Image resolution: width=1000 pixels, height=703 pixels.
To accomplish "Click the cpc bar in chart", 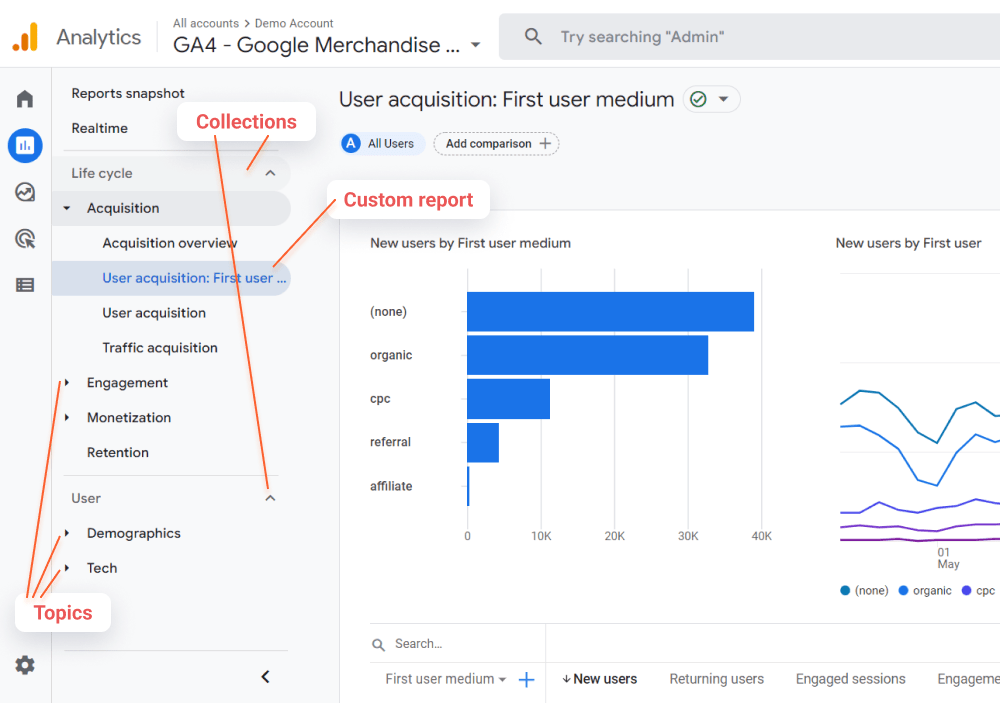I will (508, 399).
